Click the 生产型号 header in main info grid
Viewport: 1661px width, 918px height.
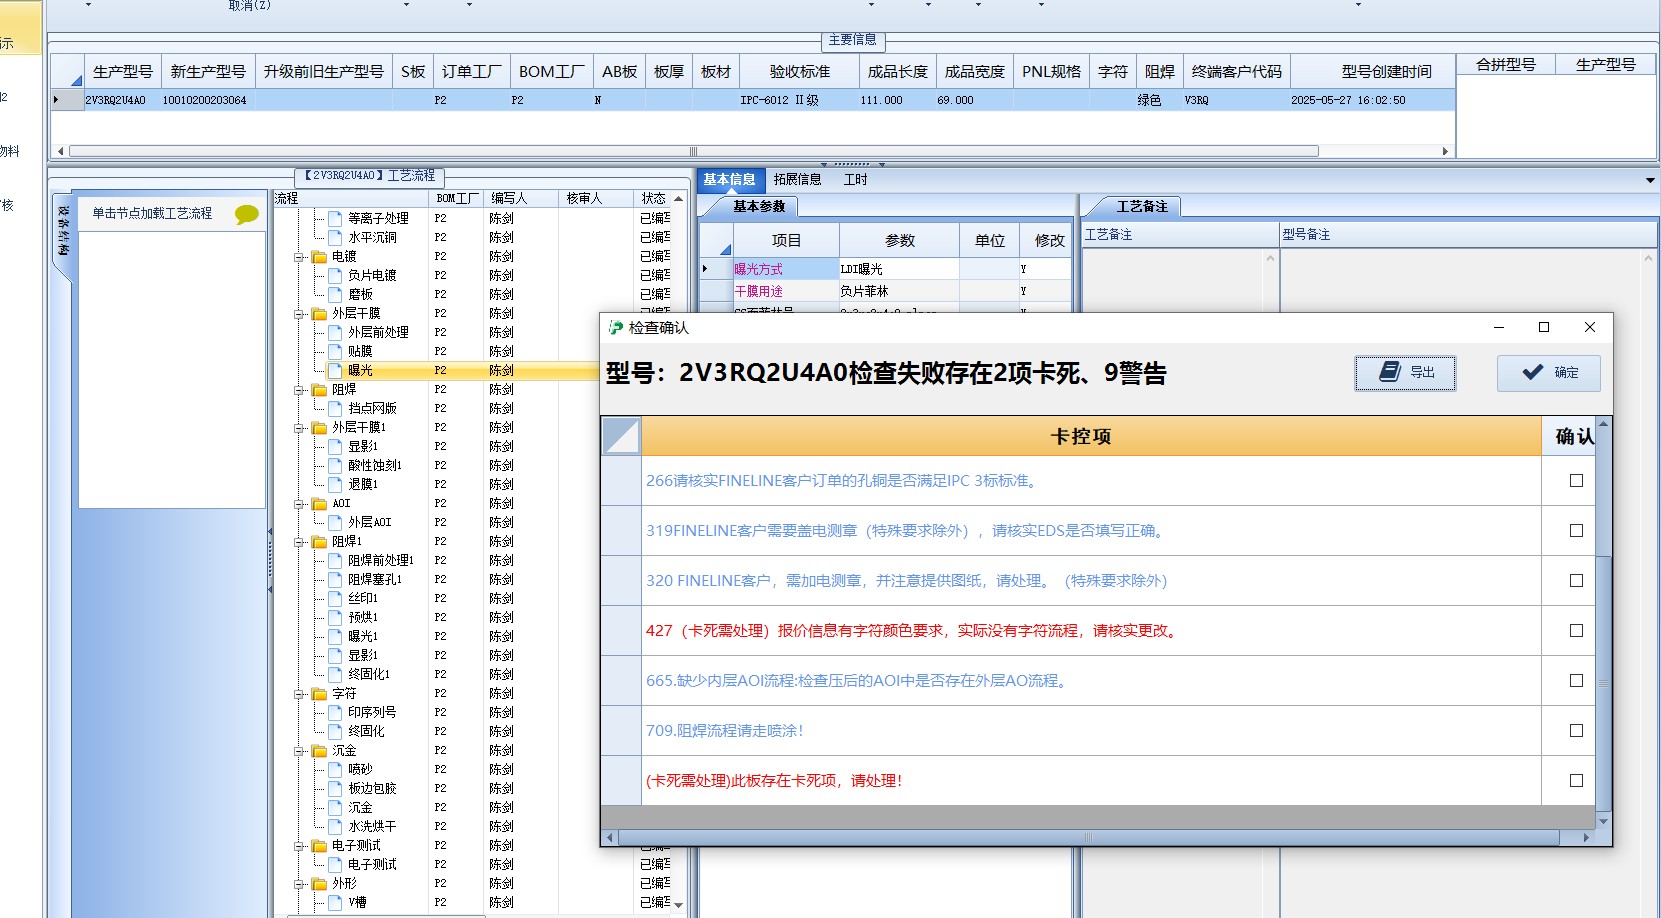click(122, 72)
